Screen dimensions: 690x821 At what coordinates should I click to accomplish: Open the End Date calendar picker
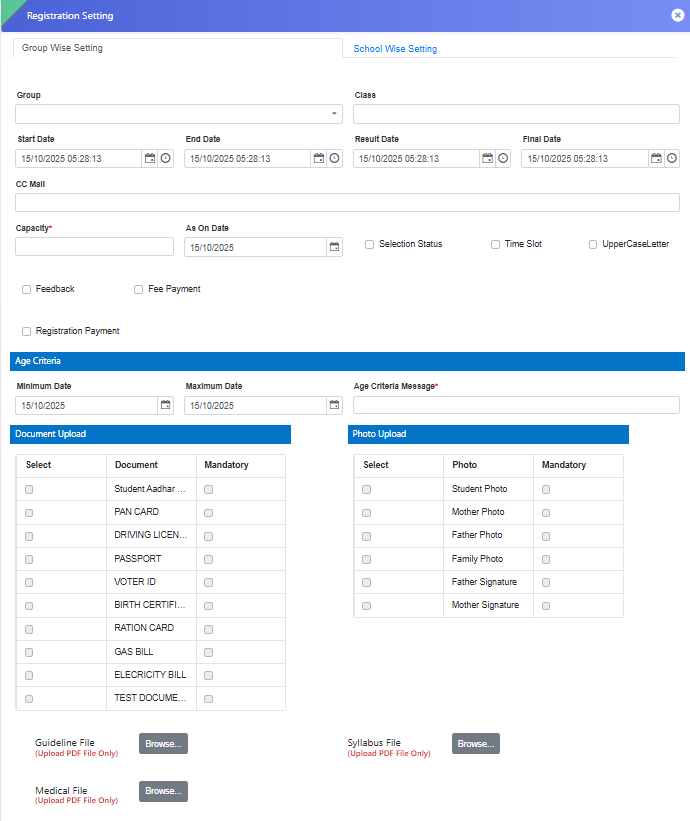pos(319,158)
